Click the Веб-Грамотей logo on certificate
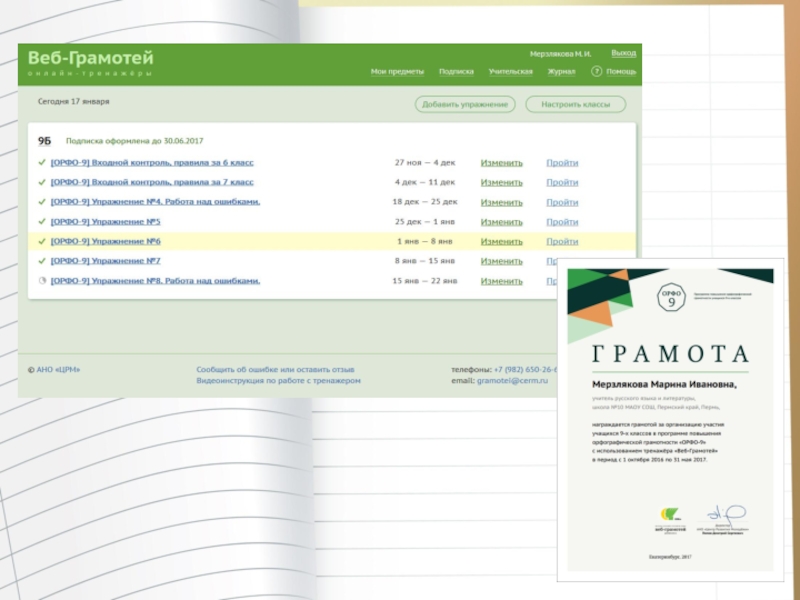 pos(670,520)
